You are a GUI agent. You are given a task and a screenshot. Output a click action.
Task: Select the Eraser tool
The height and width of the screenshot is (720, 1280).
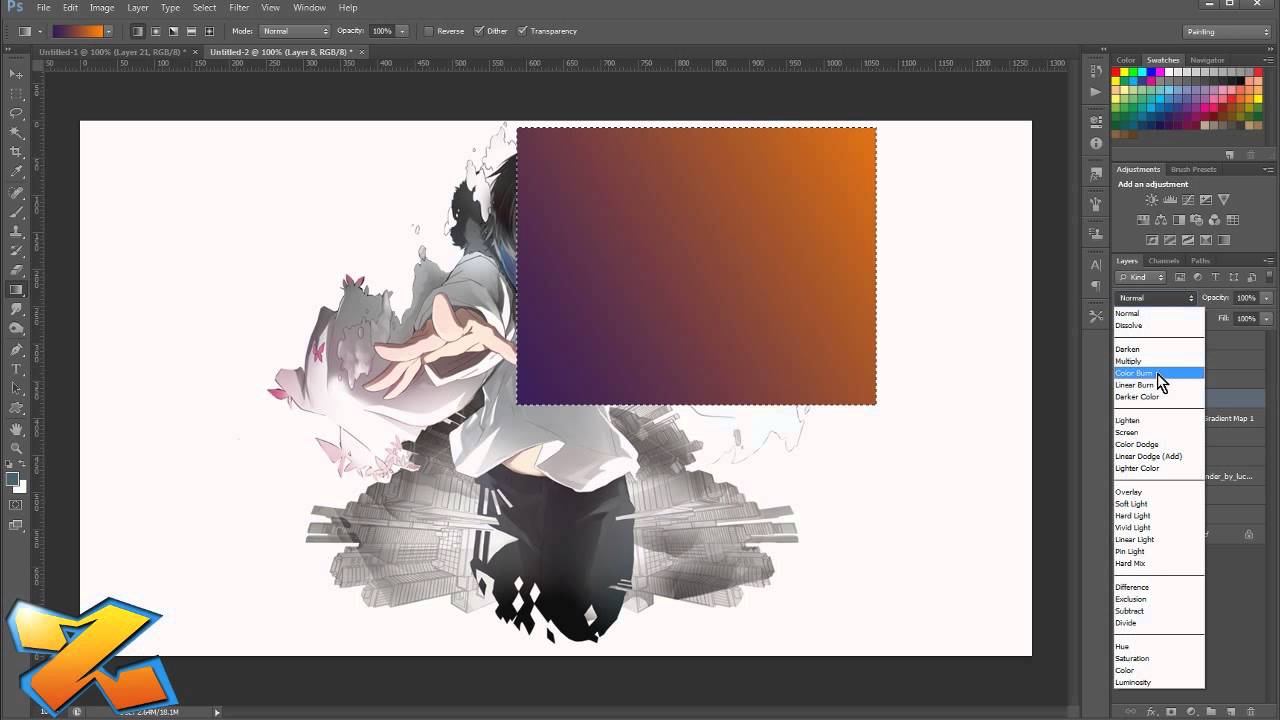click(16, 270)
